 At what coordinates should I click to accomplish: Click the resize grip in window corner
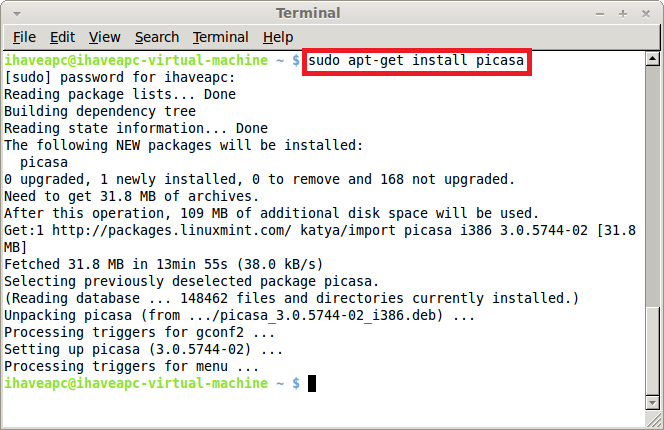click(653, 420)
